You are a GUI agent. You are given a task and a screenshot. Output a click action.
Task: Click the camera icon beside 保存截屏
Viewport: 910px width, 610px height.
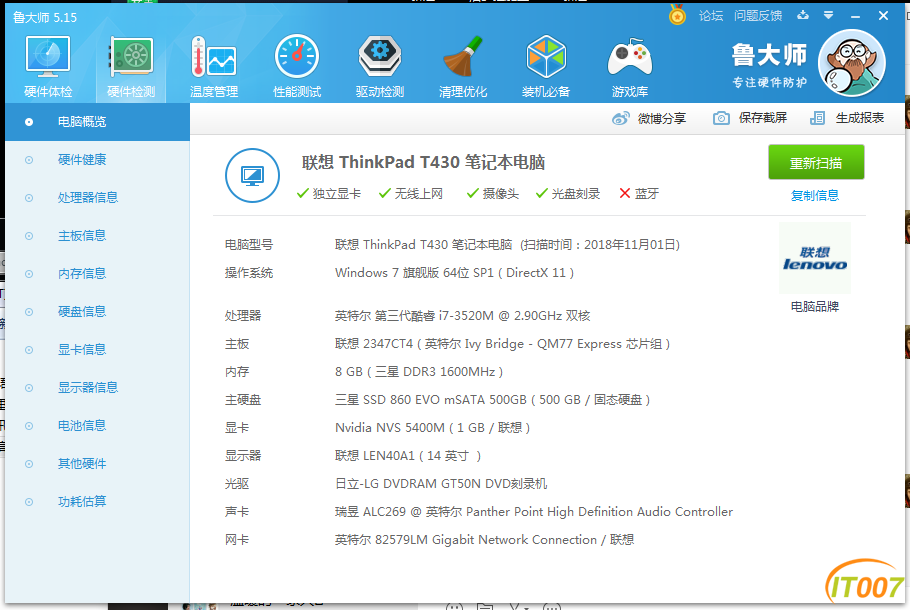pyautogui.click(x=721, y=118)
